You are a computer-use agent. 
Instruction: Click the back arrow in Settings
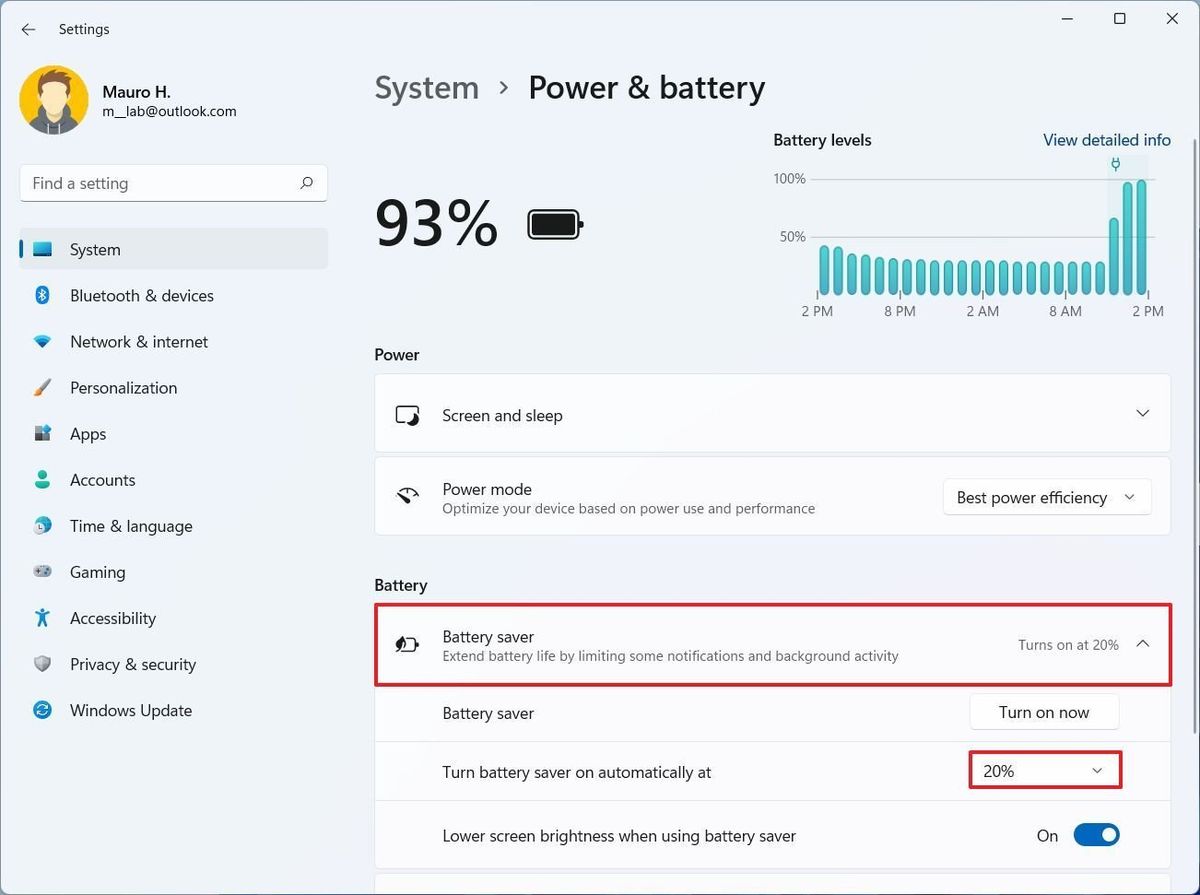point(28,29)
